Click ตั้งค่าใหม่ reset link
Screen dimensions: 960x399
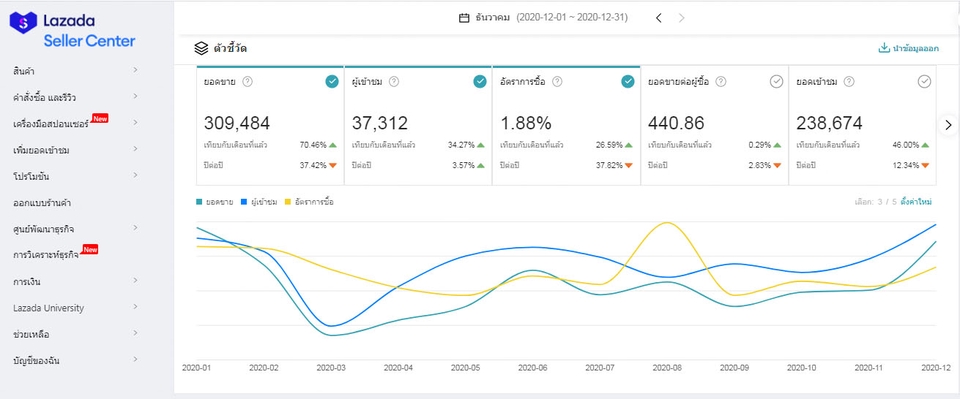[916, 202]
